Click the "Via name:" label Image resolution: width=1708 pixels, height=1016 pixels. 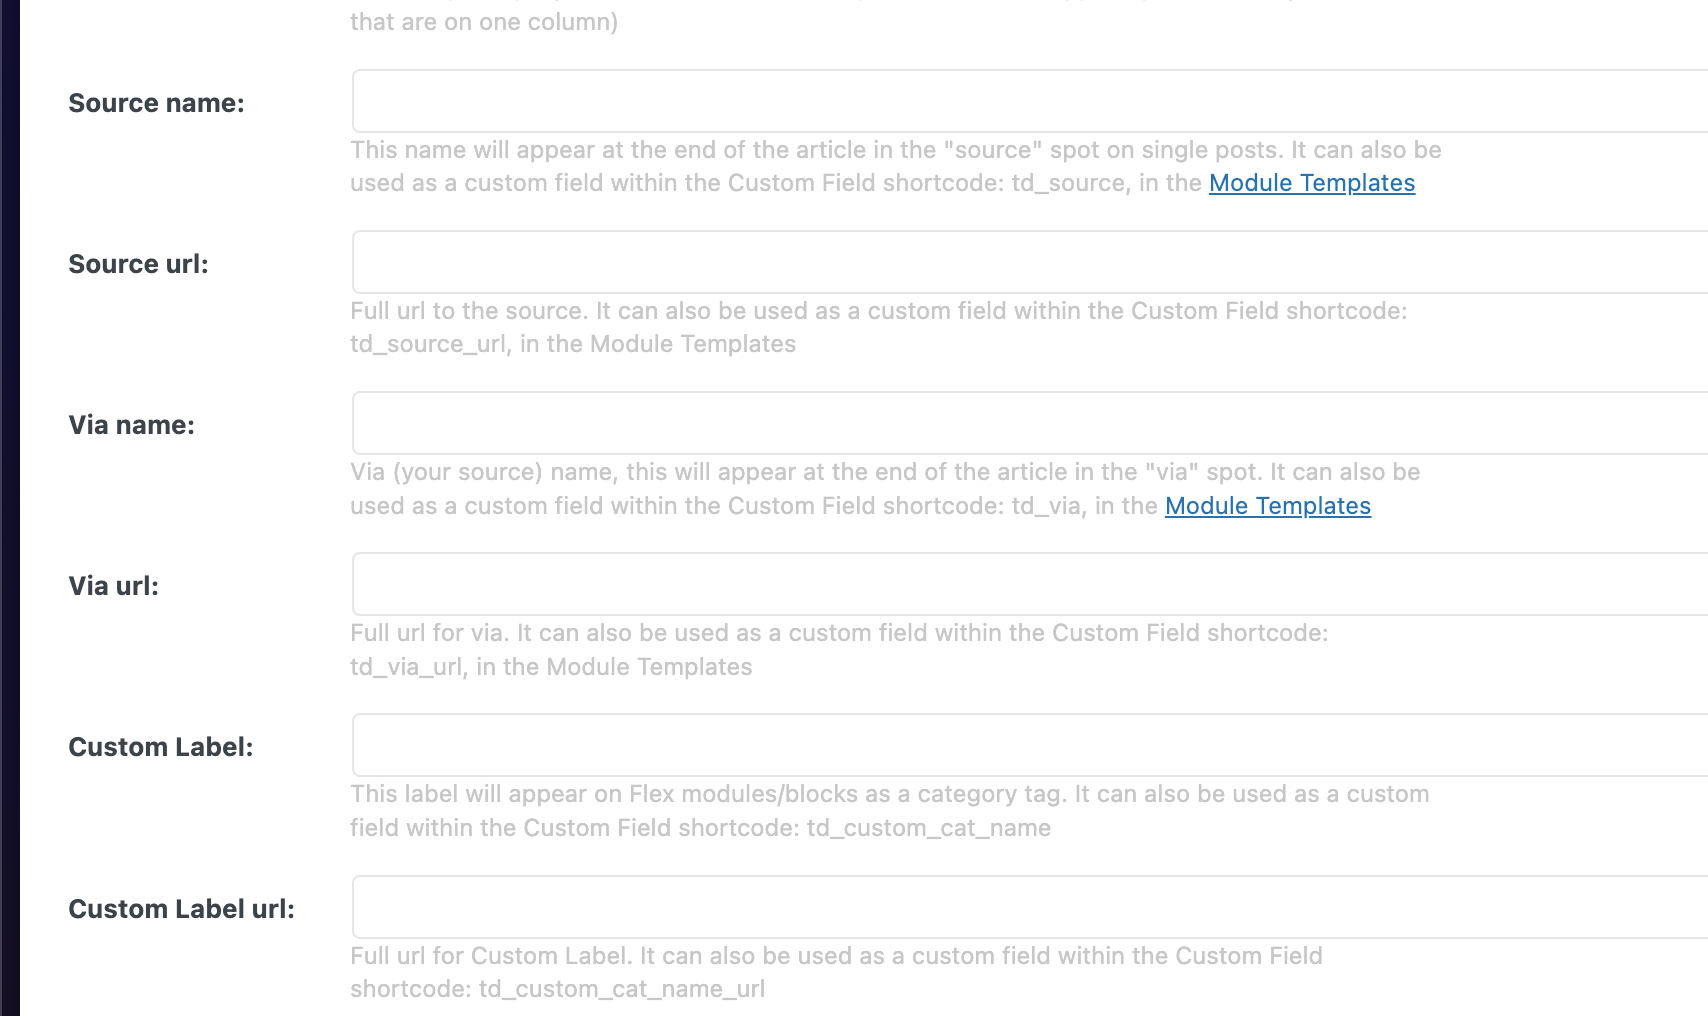click(x=131, y=425)
